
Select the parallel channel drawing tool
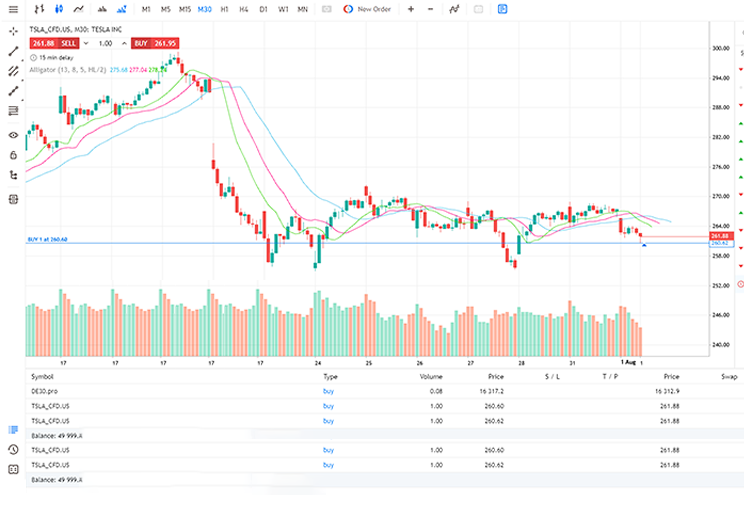click(x=13, y=72)
